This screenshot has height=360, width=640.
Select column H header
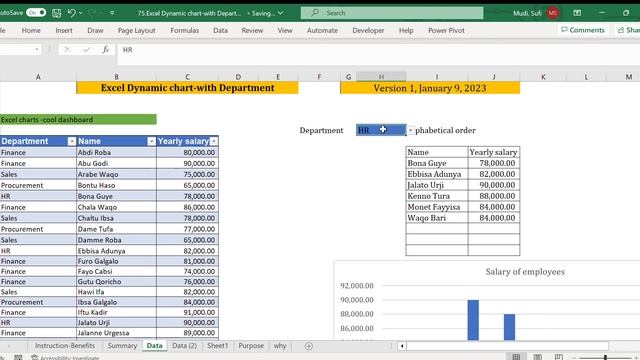tap(381, 77)
